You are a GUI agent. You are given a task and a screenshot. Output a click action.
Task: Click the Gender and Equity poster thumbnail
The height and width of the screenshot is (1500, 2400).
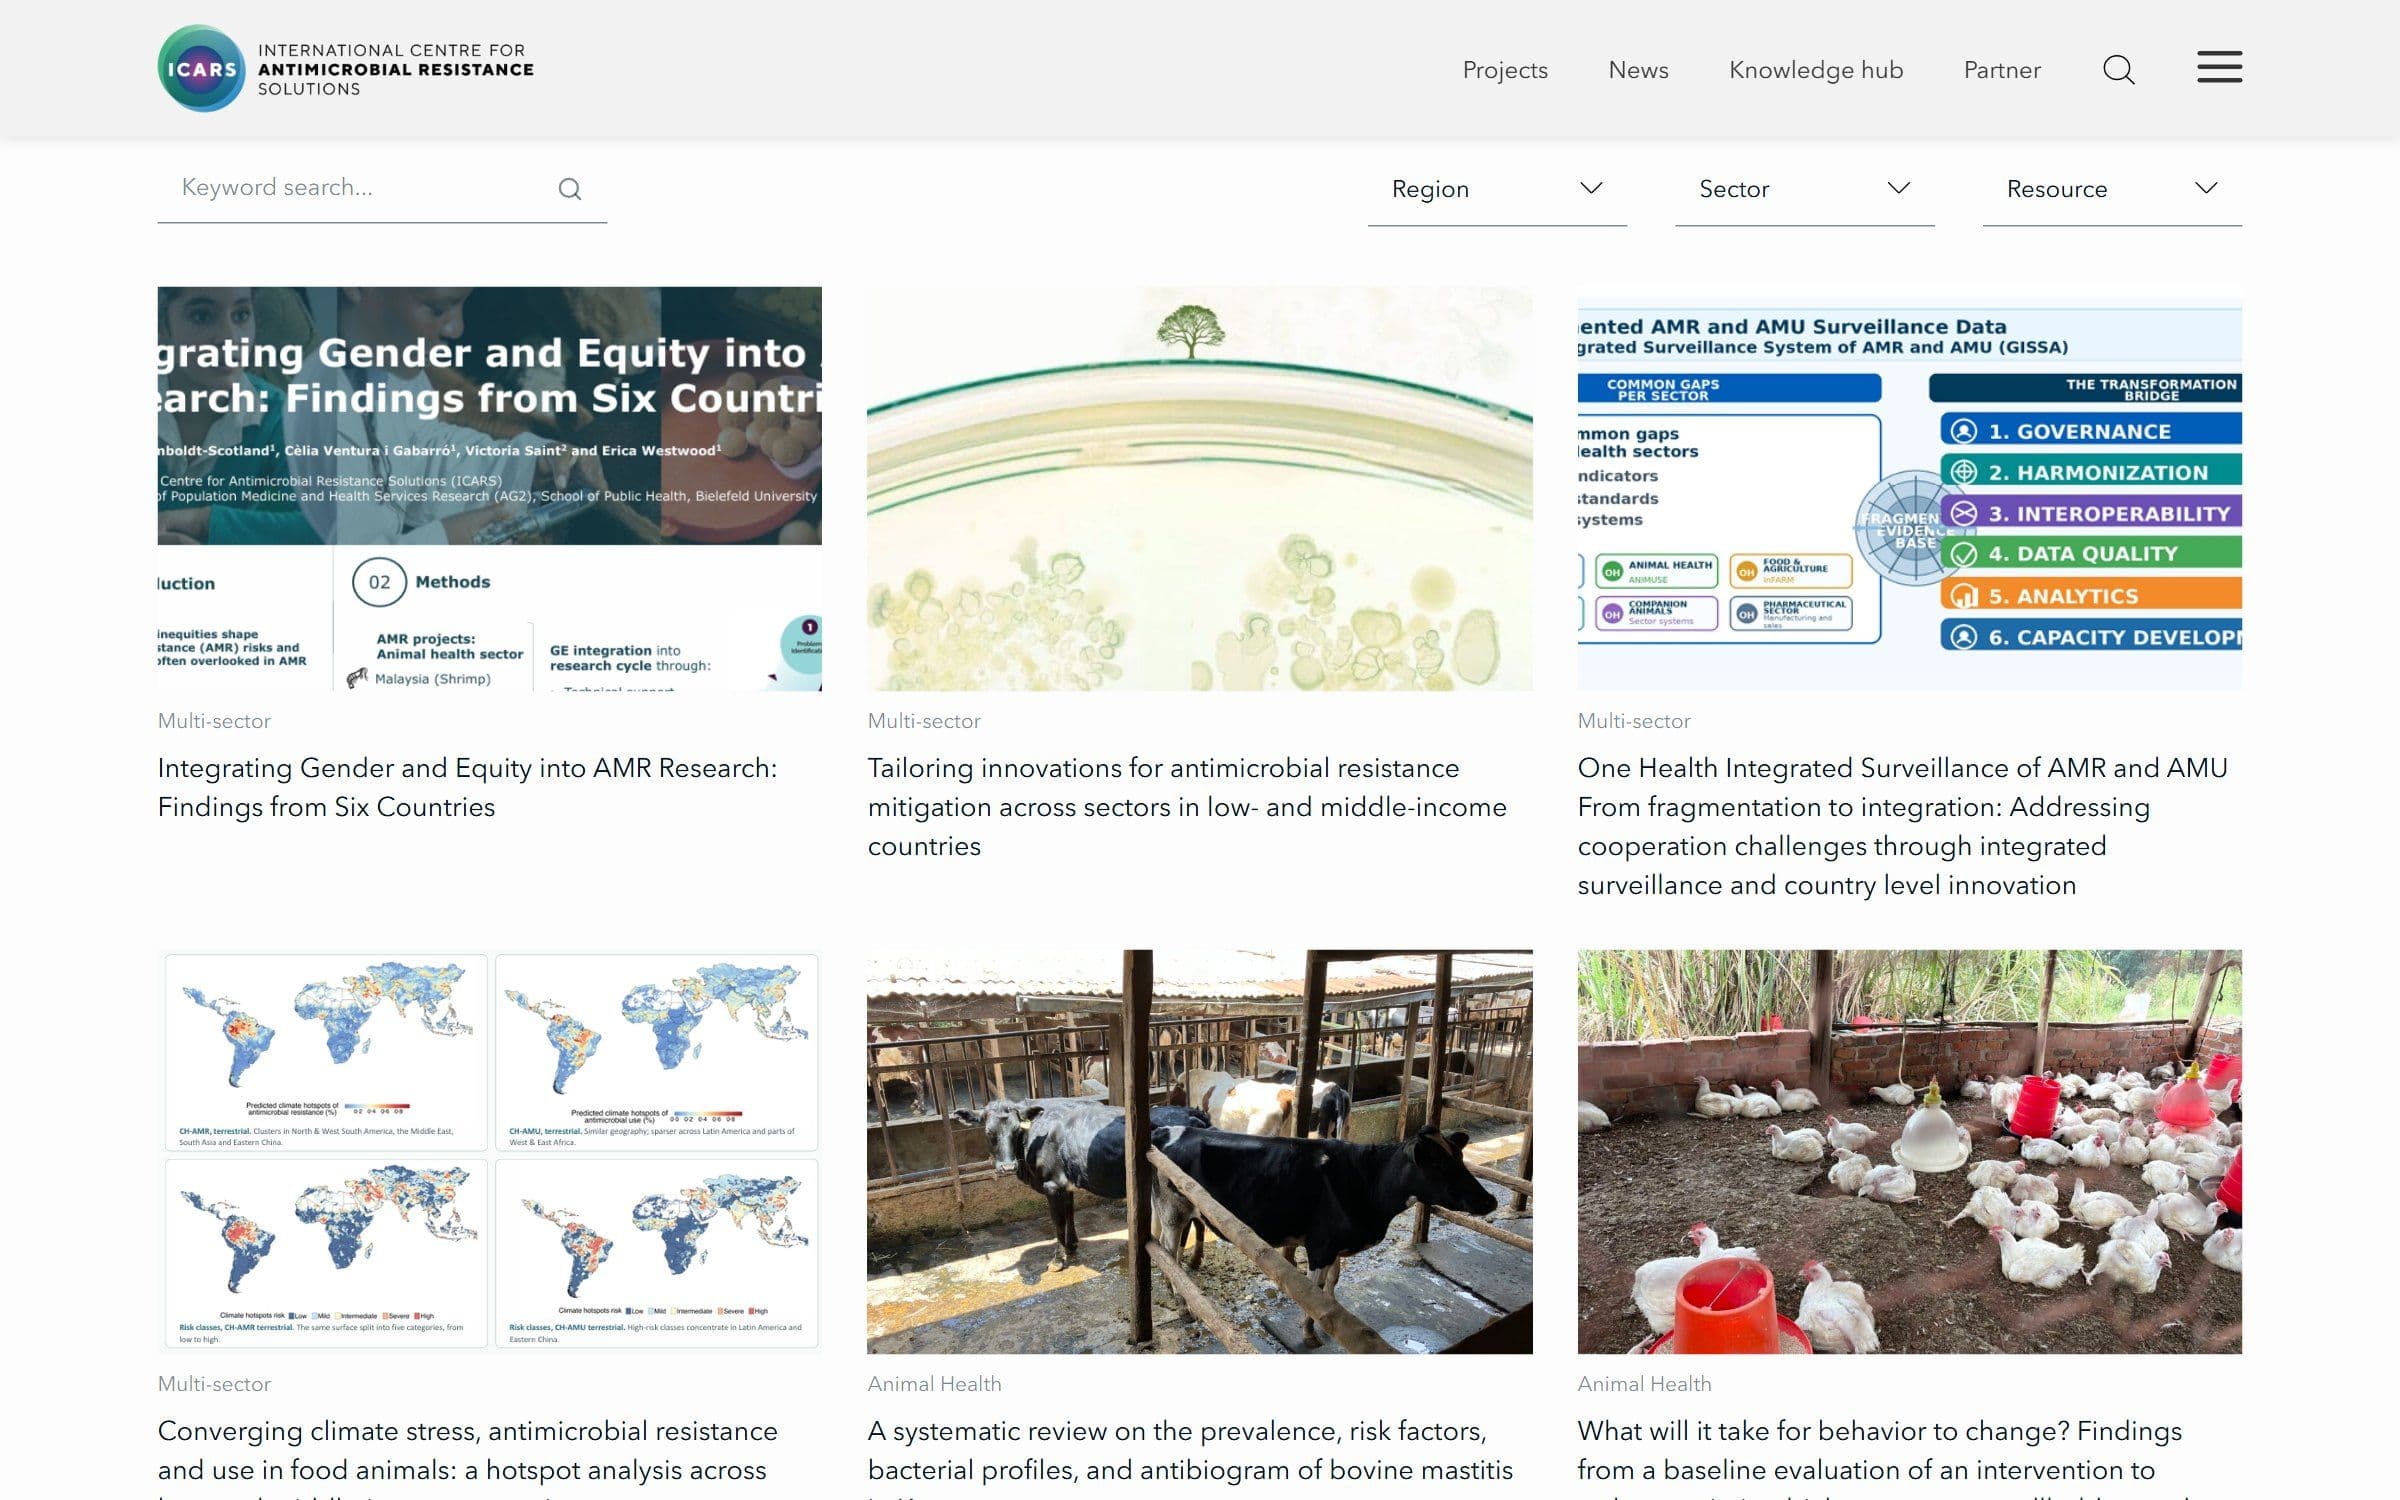[x=489, y=489]
